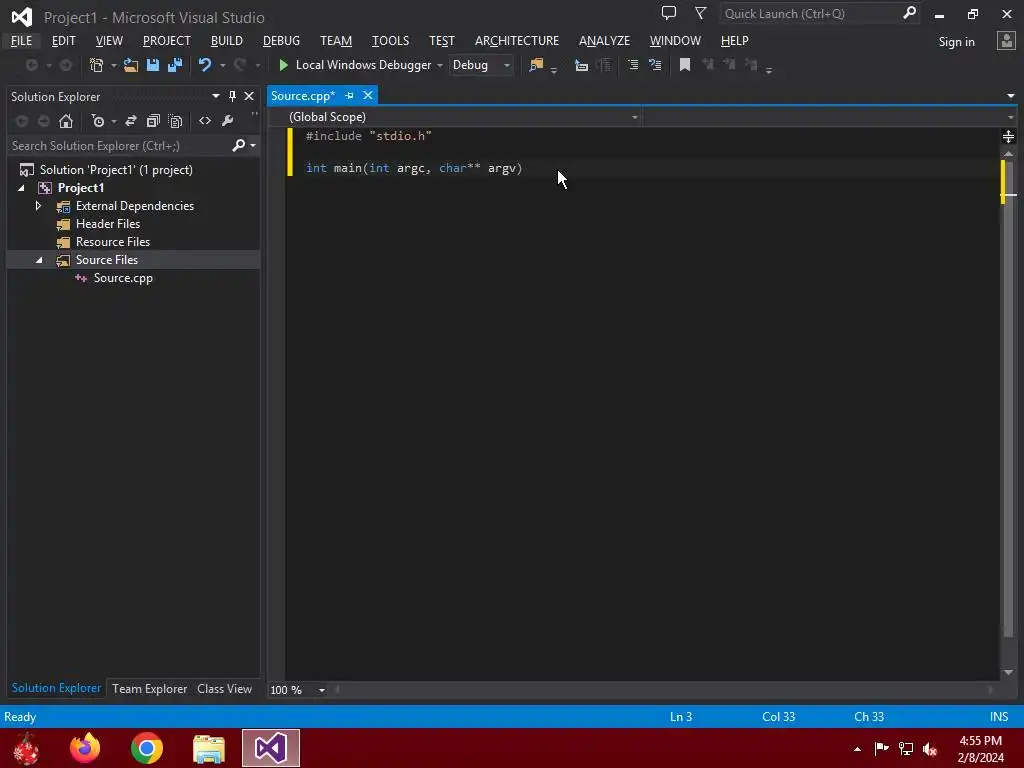Viewport: 1024px width, 768px height.
Task: Click the display object member list icon
Action: coord(581,65)
